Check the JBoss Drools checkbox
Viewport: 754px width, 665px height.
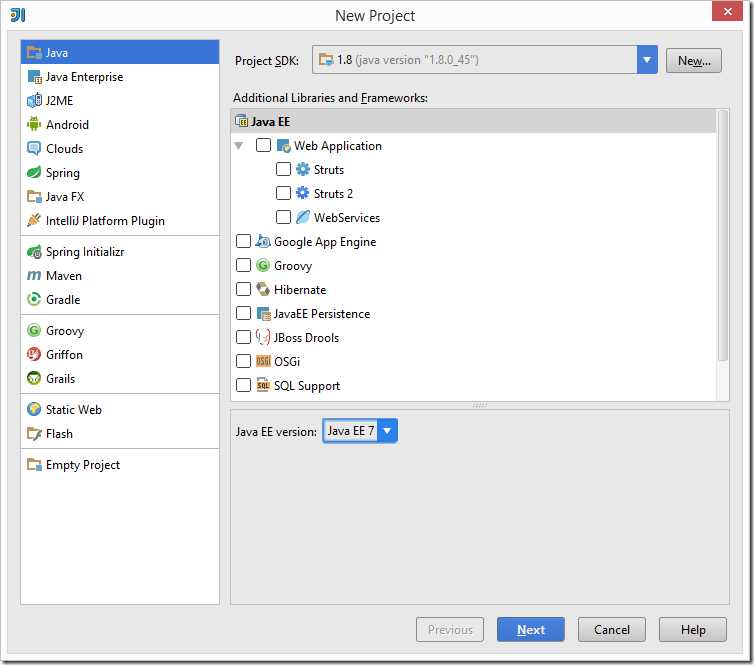coord(243,337)
